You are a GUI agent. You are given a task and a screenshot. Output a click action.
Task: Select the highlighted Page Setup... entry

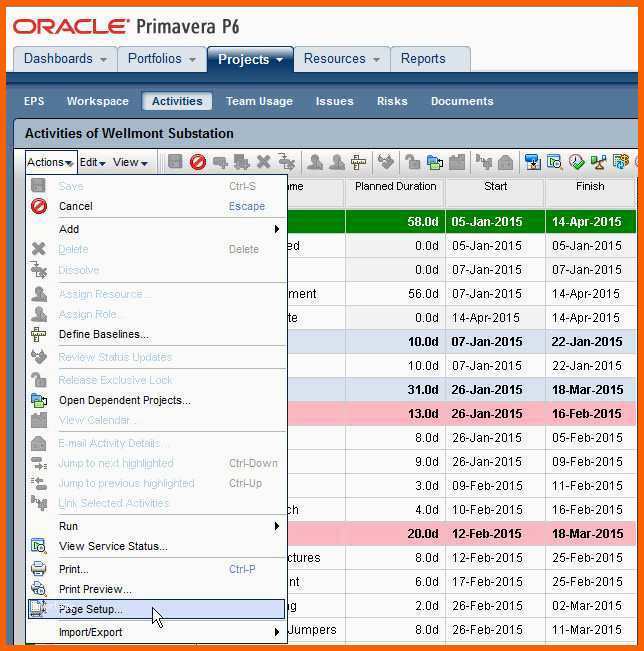click(x=157, y=609)
